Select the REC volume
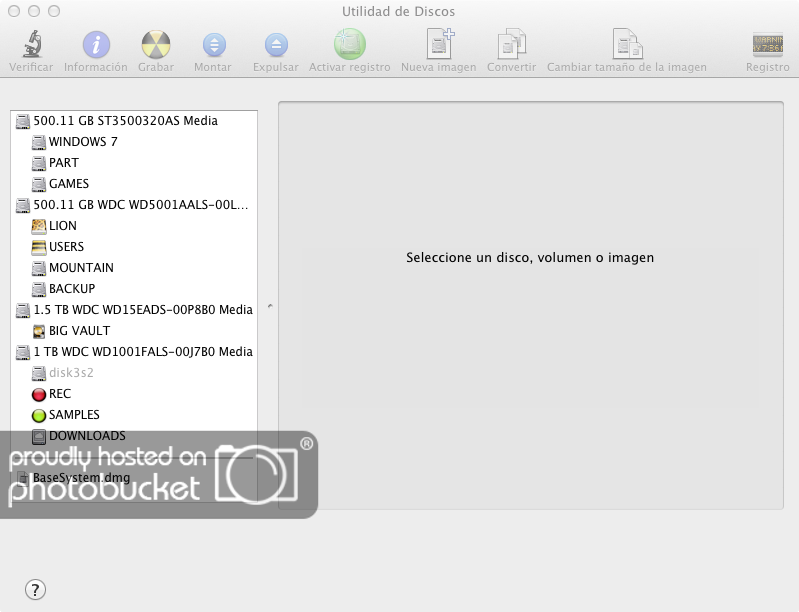 [x=134, y=394]
